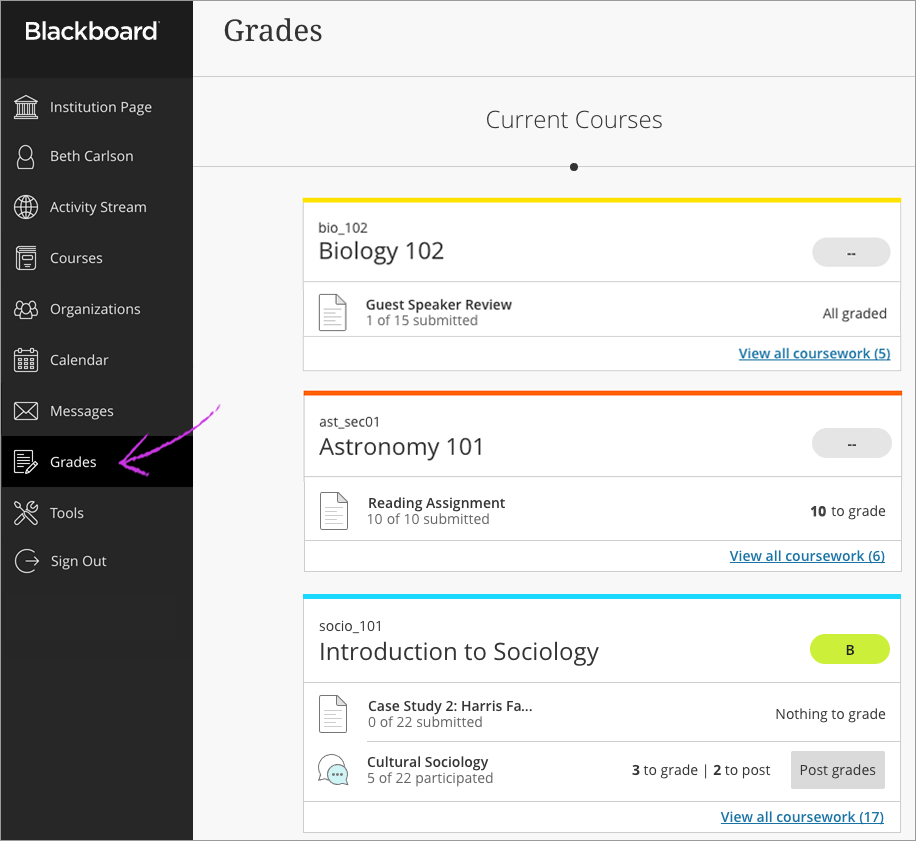Click the Grades icon in the sidebar
Image resolution: width=916 pixels, height=841 pixels.
[x=24, y=461]
